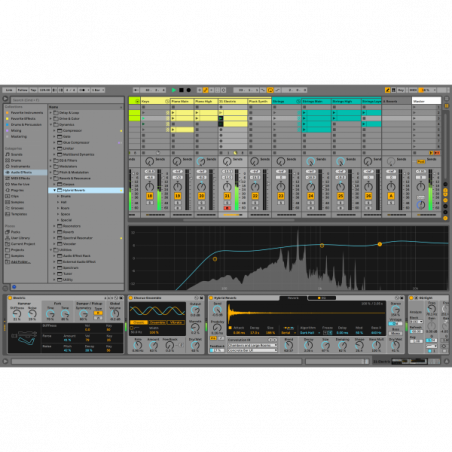Click the browser search field
This screenshot has height=452, width=452.
(x=67, y=100)
